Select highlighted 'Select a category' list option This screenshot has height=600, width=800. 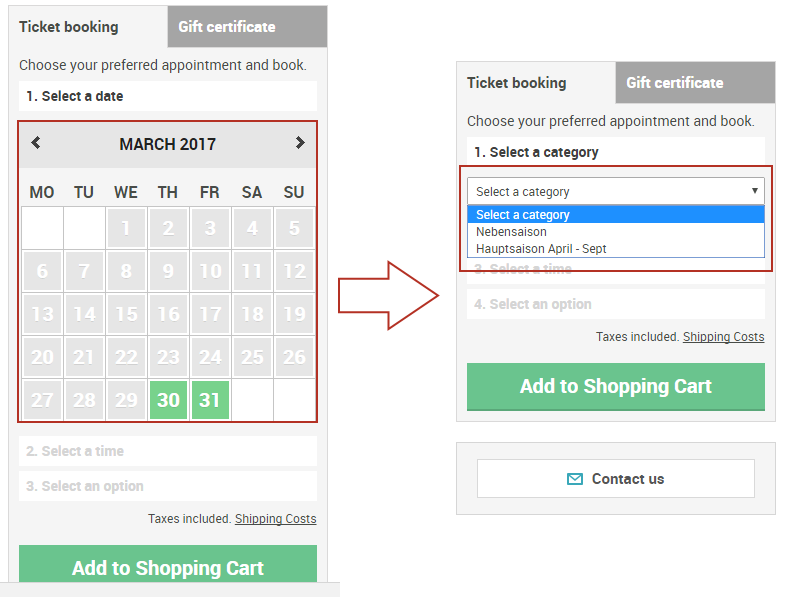523,215
